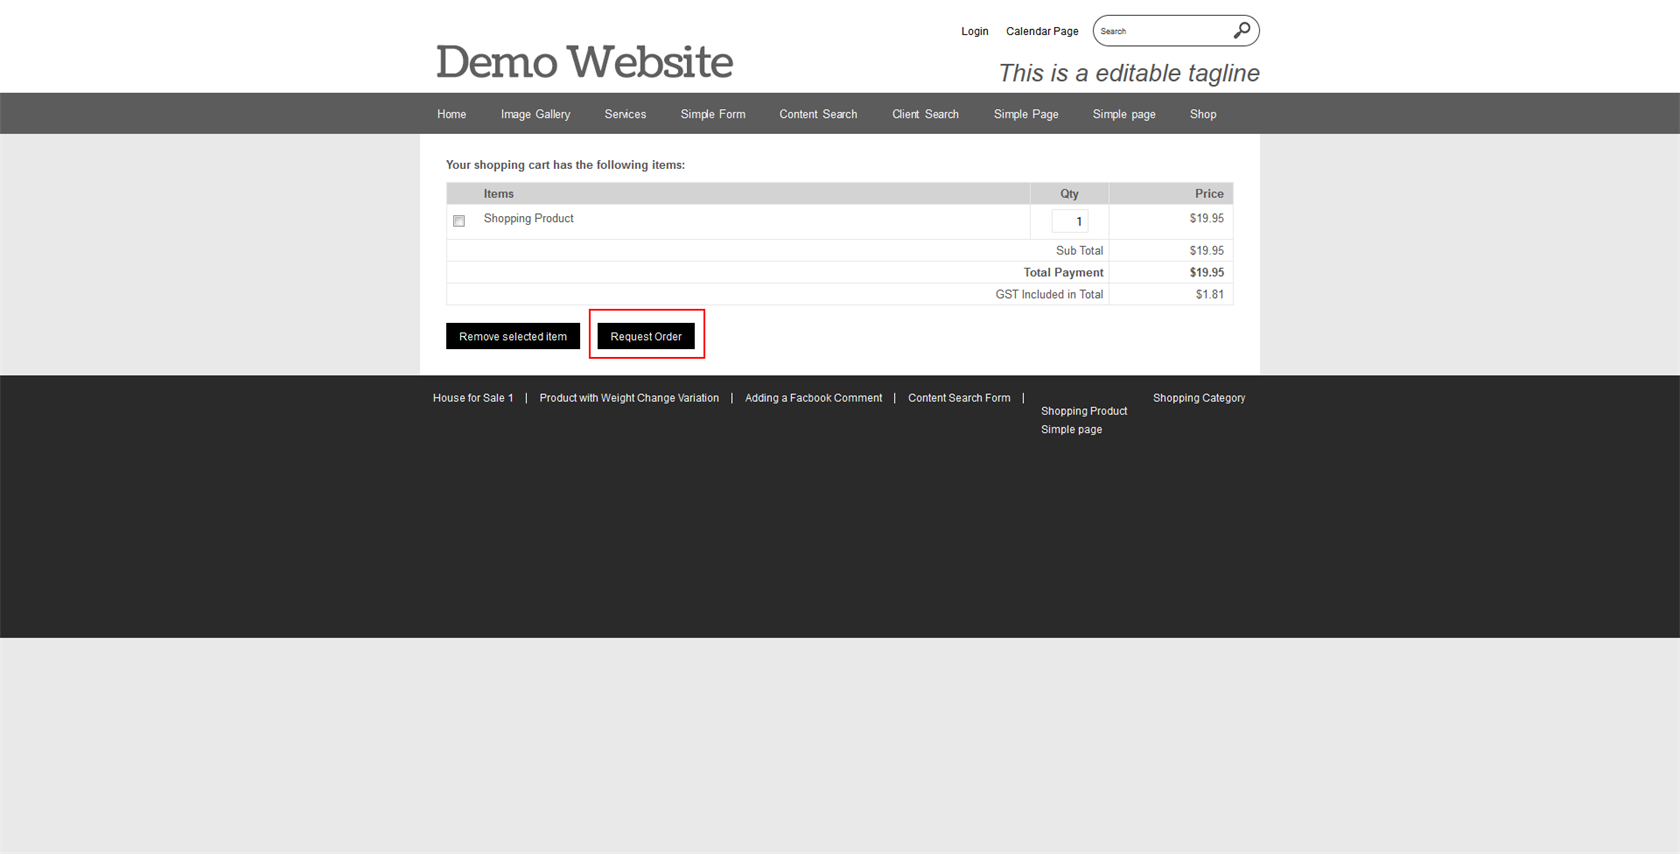Open Home in navigation bar
1680x854 pixels.
(x=451, y=114)
